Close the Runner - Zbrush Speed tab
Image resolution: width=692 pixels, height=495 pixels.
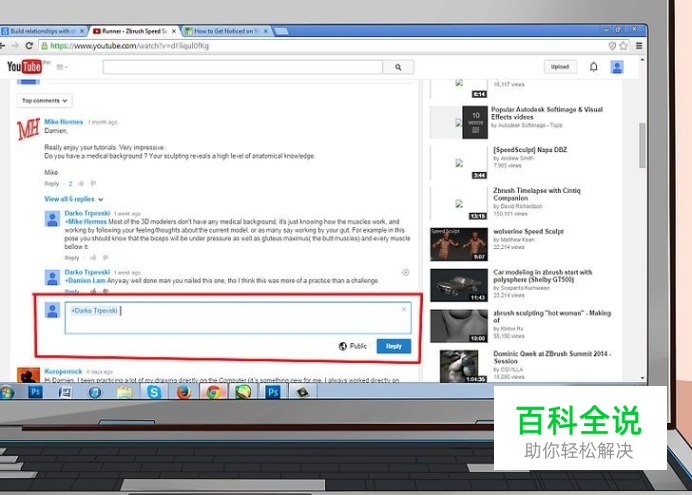[x=173, y=31]
